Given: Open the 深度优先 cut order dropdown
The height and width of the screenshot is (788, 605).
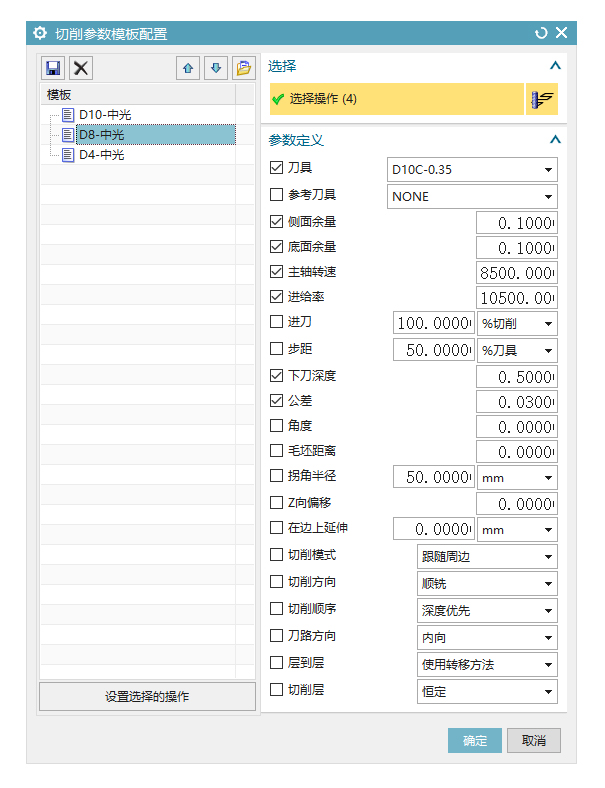Looking at the screenshot, I should coord(486,610).
